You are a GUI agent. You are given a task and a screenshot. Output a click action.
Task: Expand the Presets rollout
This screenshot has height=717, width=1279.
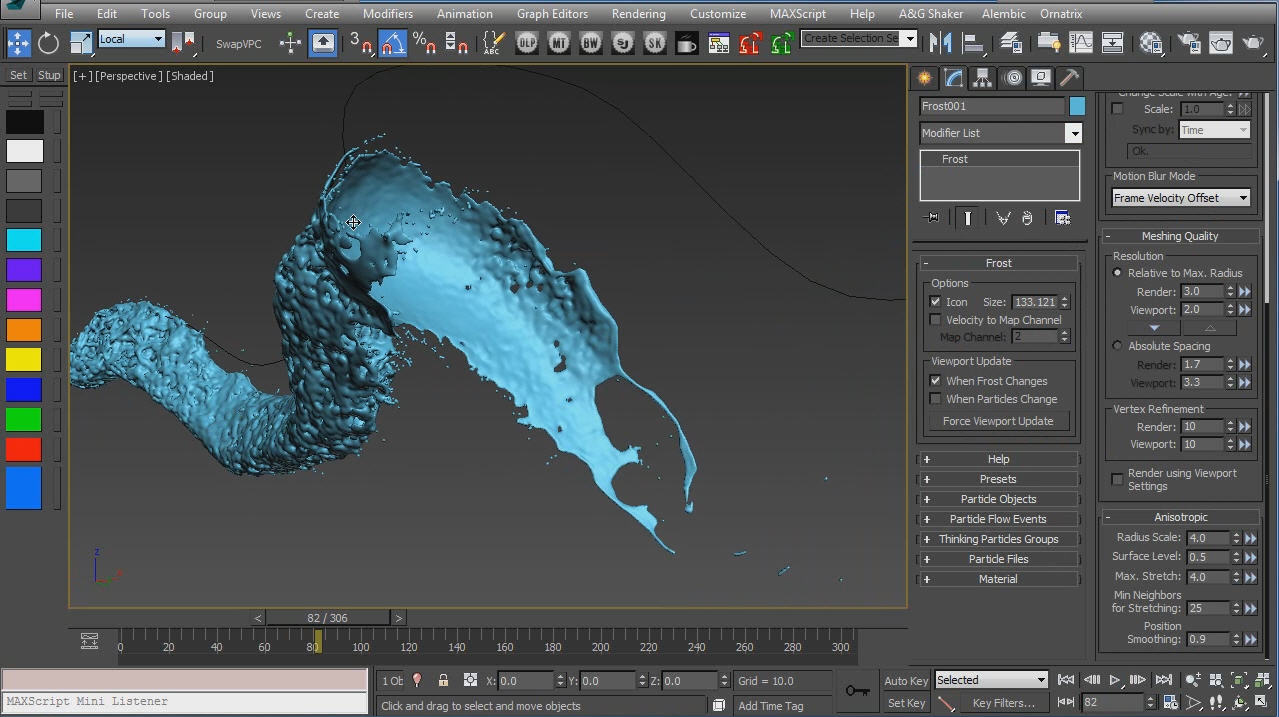998,479
